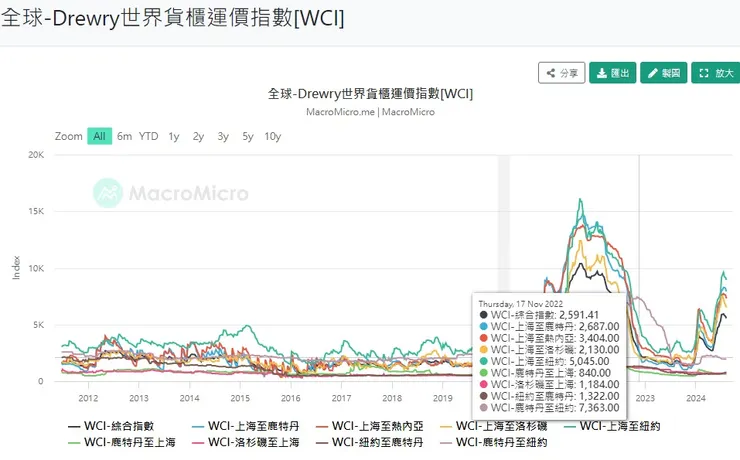
Task: Select the 5y zoom range
Action: pyautogui.click(x=248, y=136)
